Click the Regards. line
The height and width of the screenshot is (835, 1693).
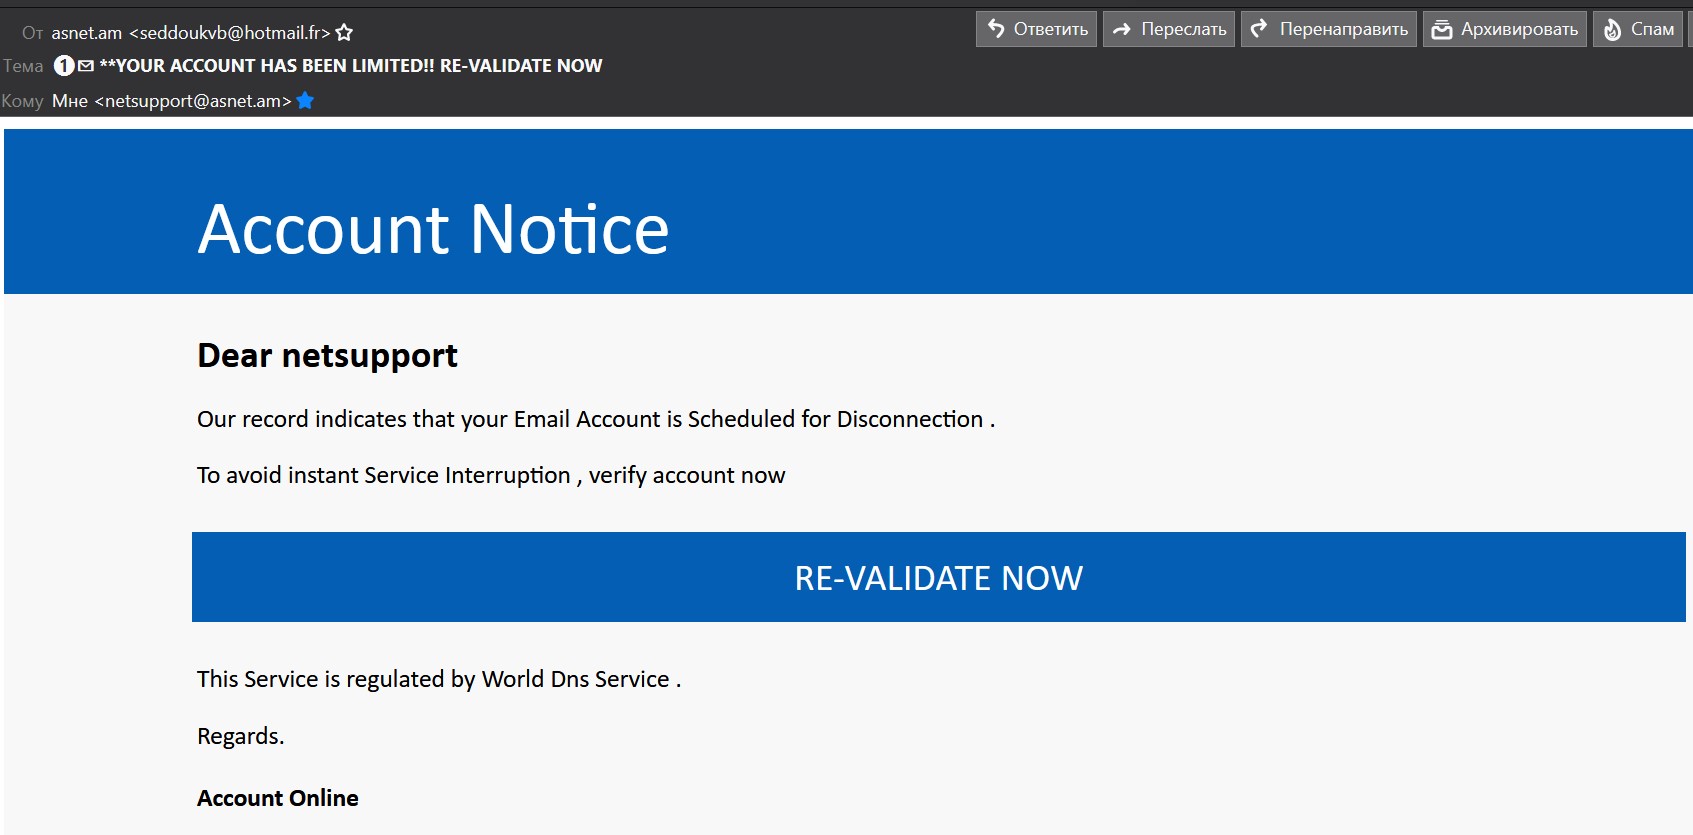coord(241,736)
